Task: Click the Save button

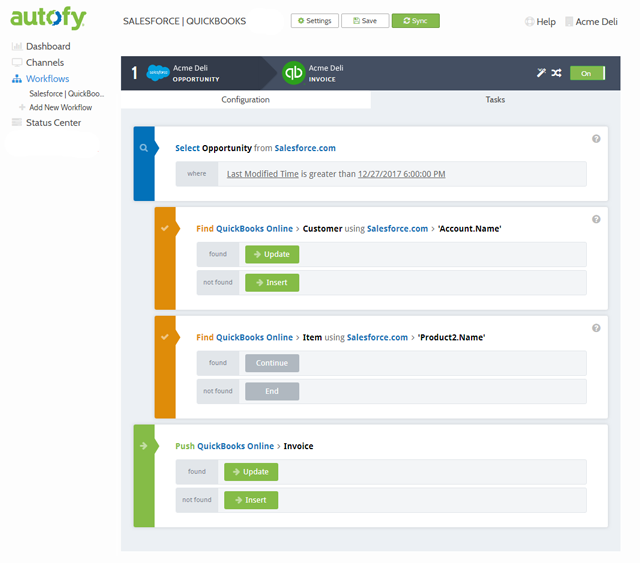Action: 365,21
